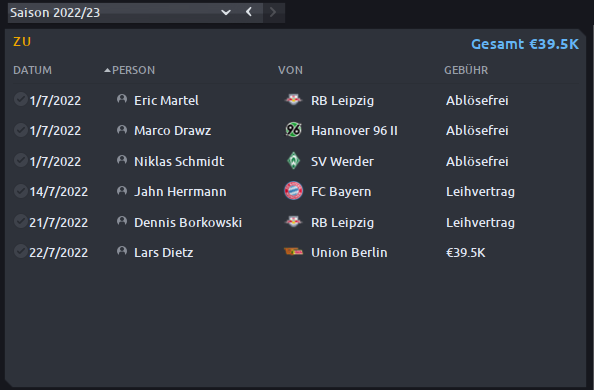Image resolution: width=594 pixels, height=390 pixels.
Task: Go to previous season with left chevron
Action: coord(249,12)
